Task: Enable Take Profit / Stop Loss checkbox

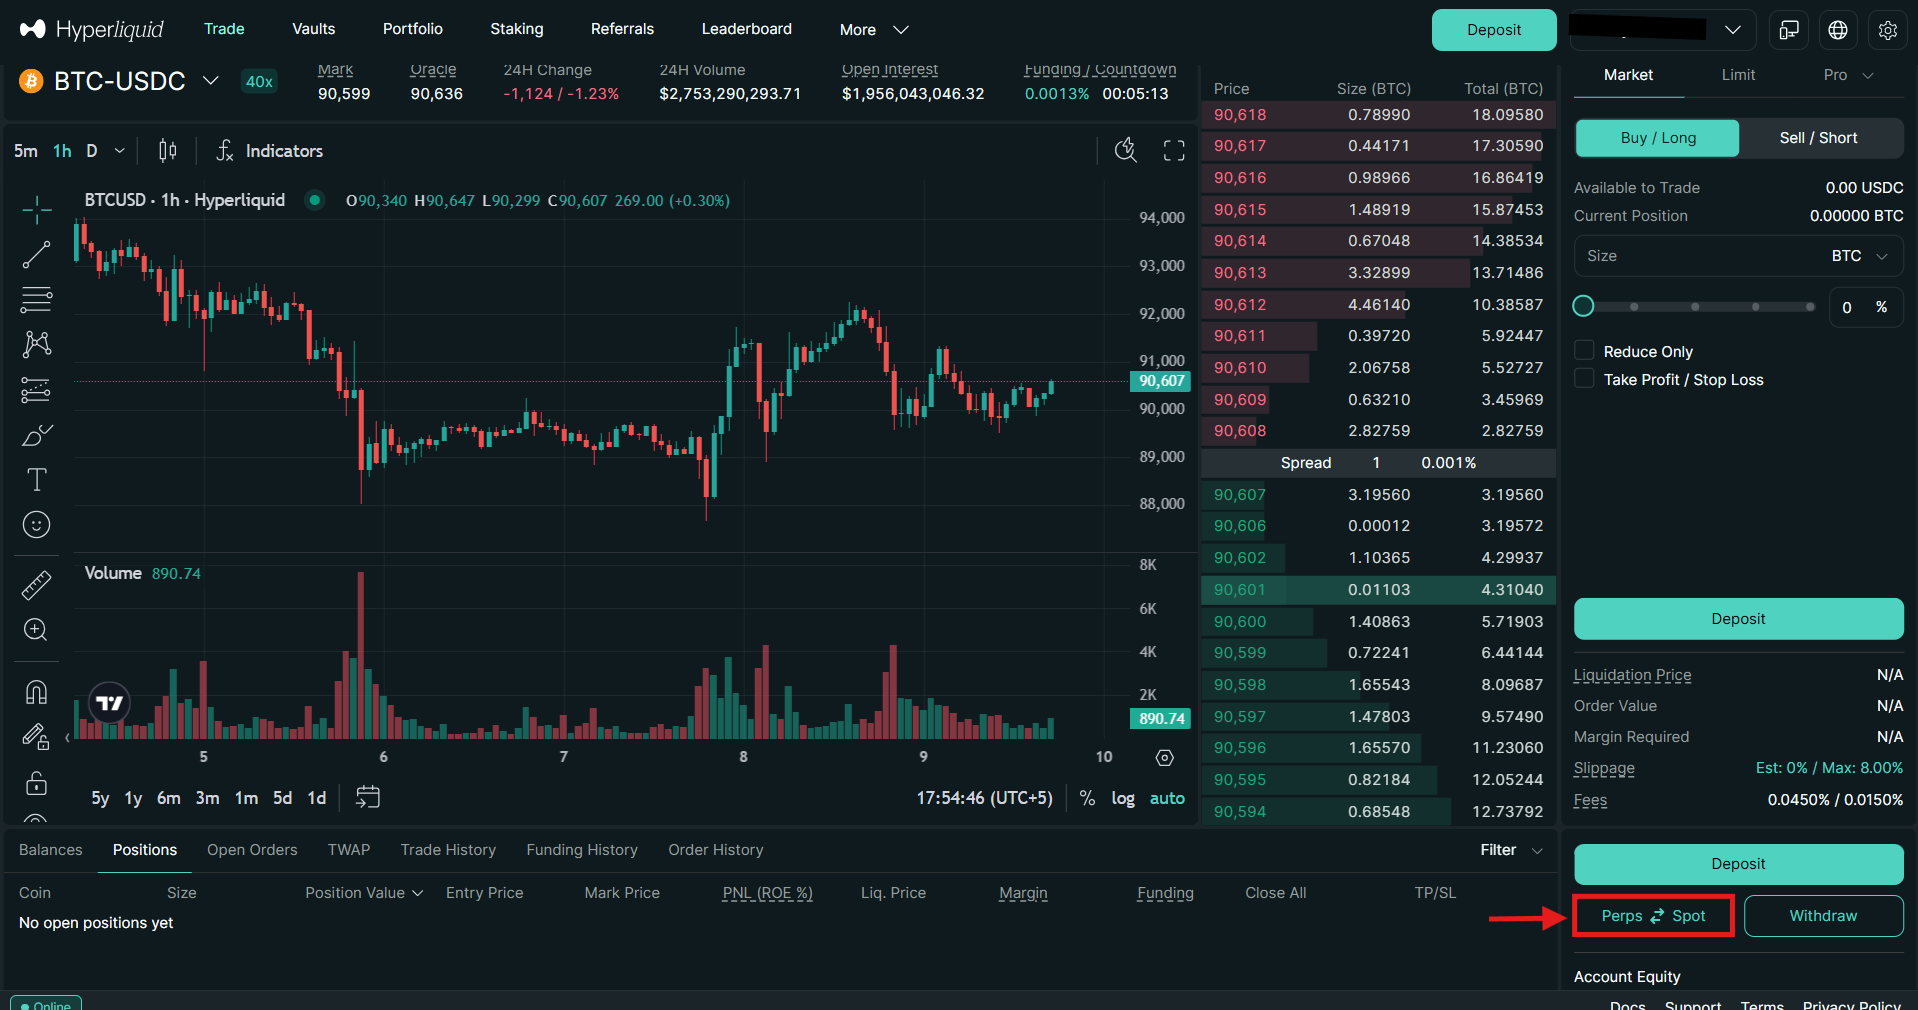Action: (1584, 379)
